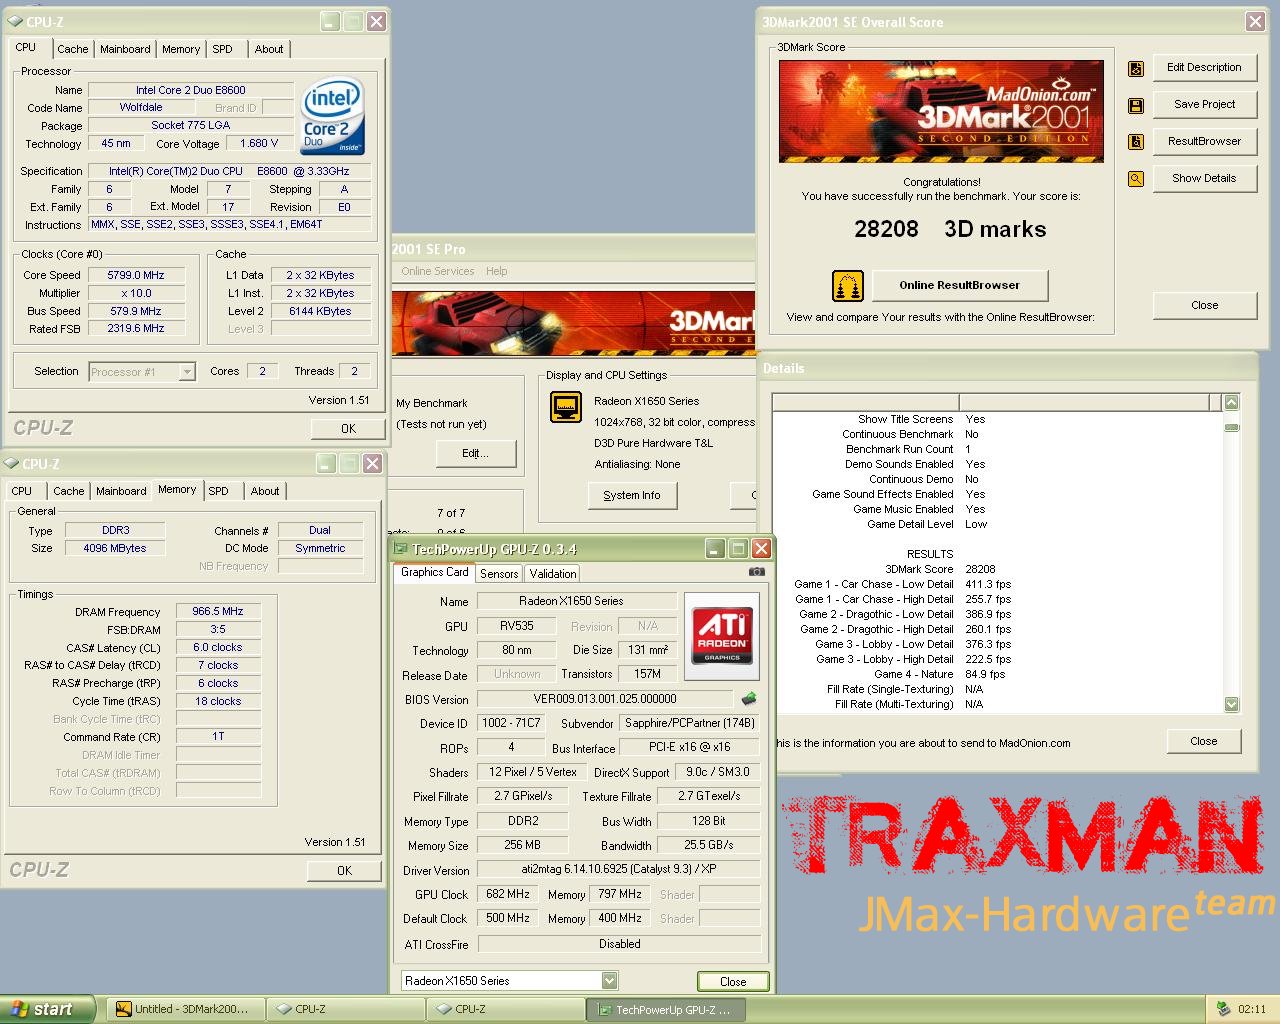Click Close in the Details window
The height and width of the screenshot is (1024, 1280).
point(1204,742)
